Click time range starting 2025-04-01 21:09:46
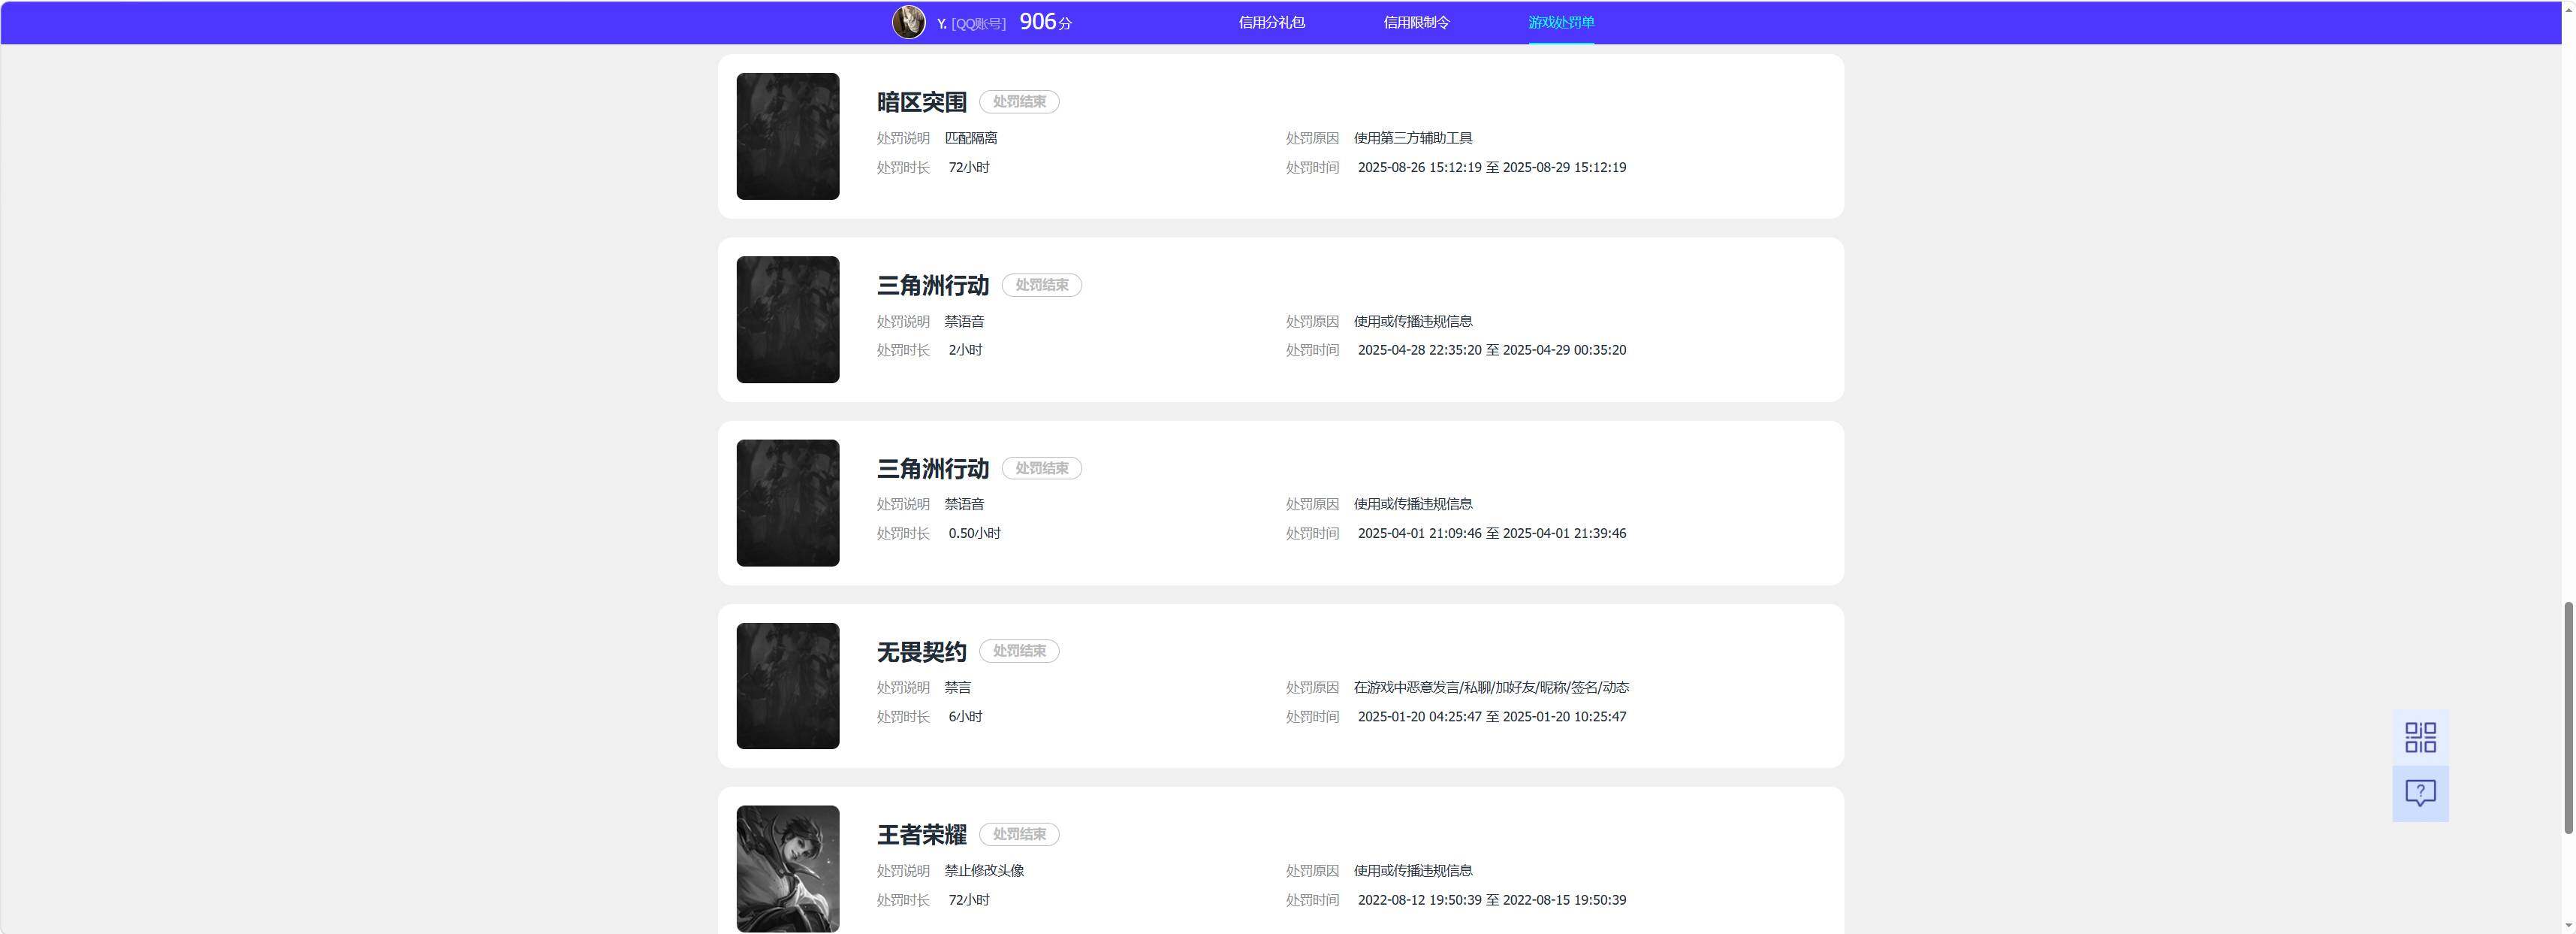 coord(1491,533)
